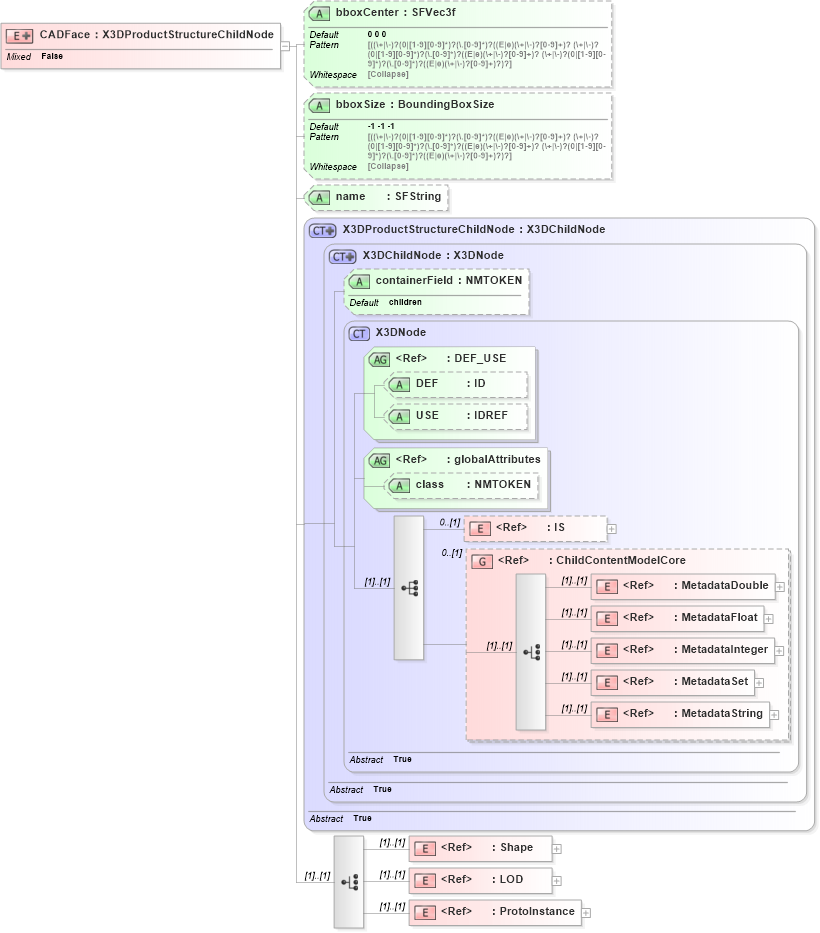
Task: Click the IS element E icon
Action: pos(480,528)
